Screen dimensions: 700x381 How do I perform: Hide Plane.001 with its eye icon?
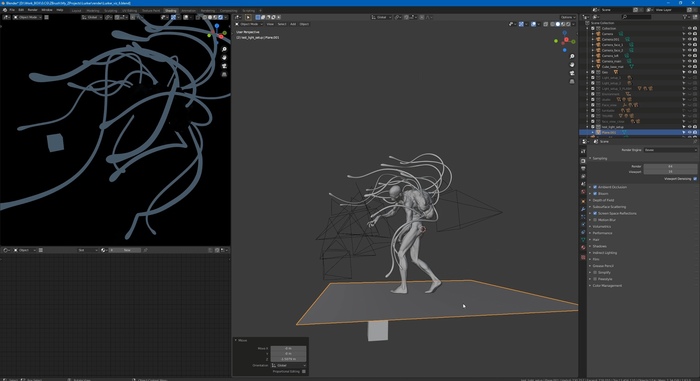click(689, 133)
